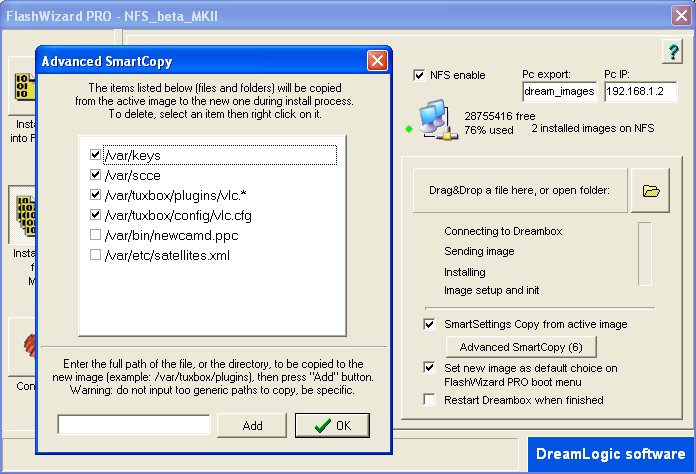
Task: Open the help question mark icon
Action: (x=672, y=51)
